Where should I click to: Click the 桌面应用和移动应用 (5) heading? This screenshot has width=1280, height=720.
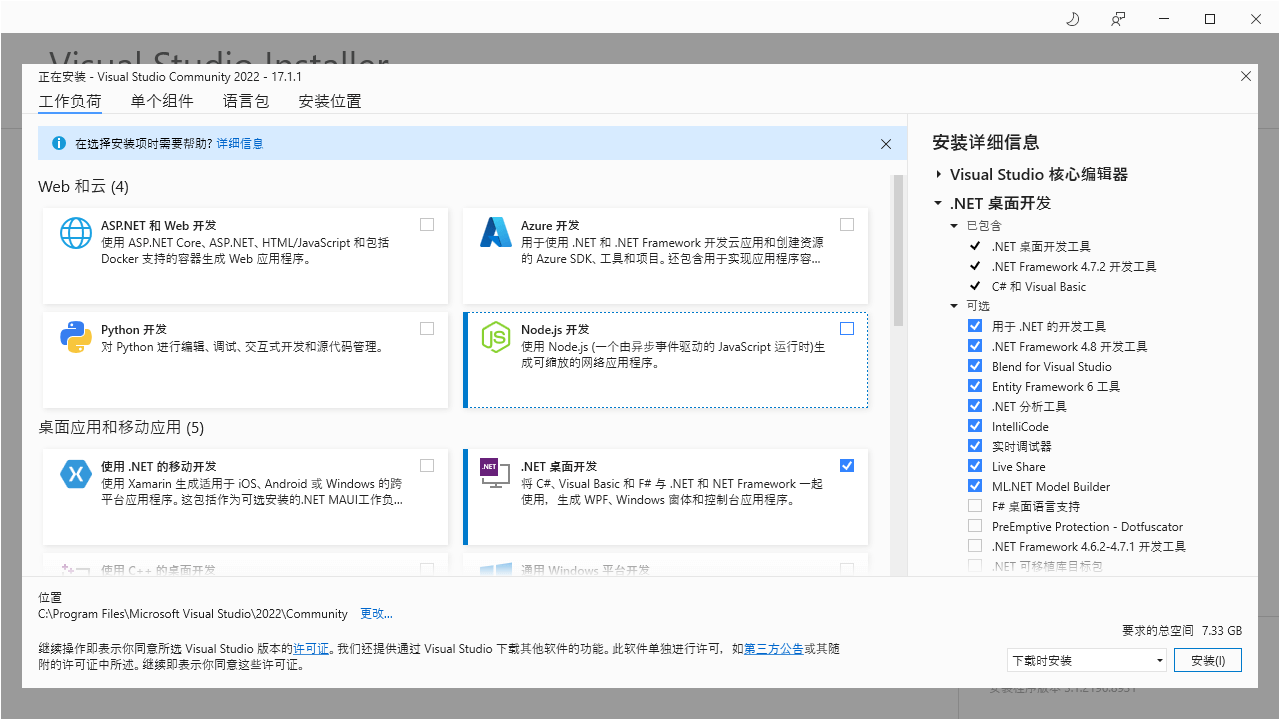(x=121, y=427)
